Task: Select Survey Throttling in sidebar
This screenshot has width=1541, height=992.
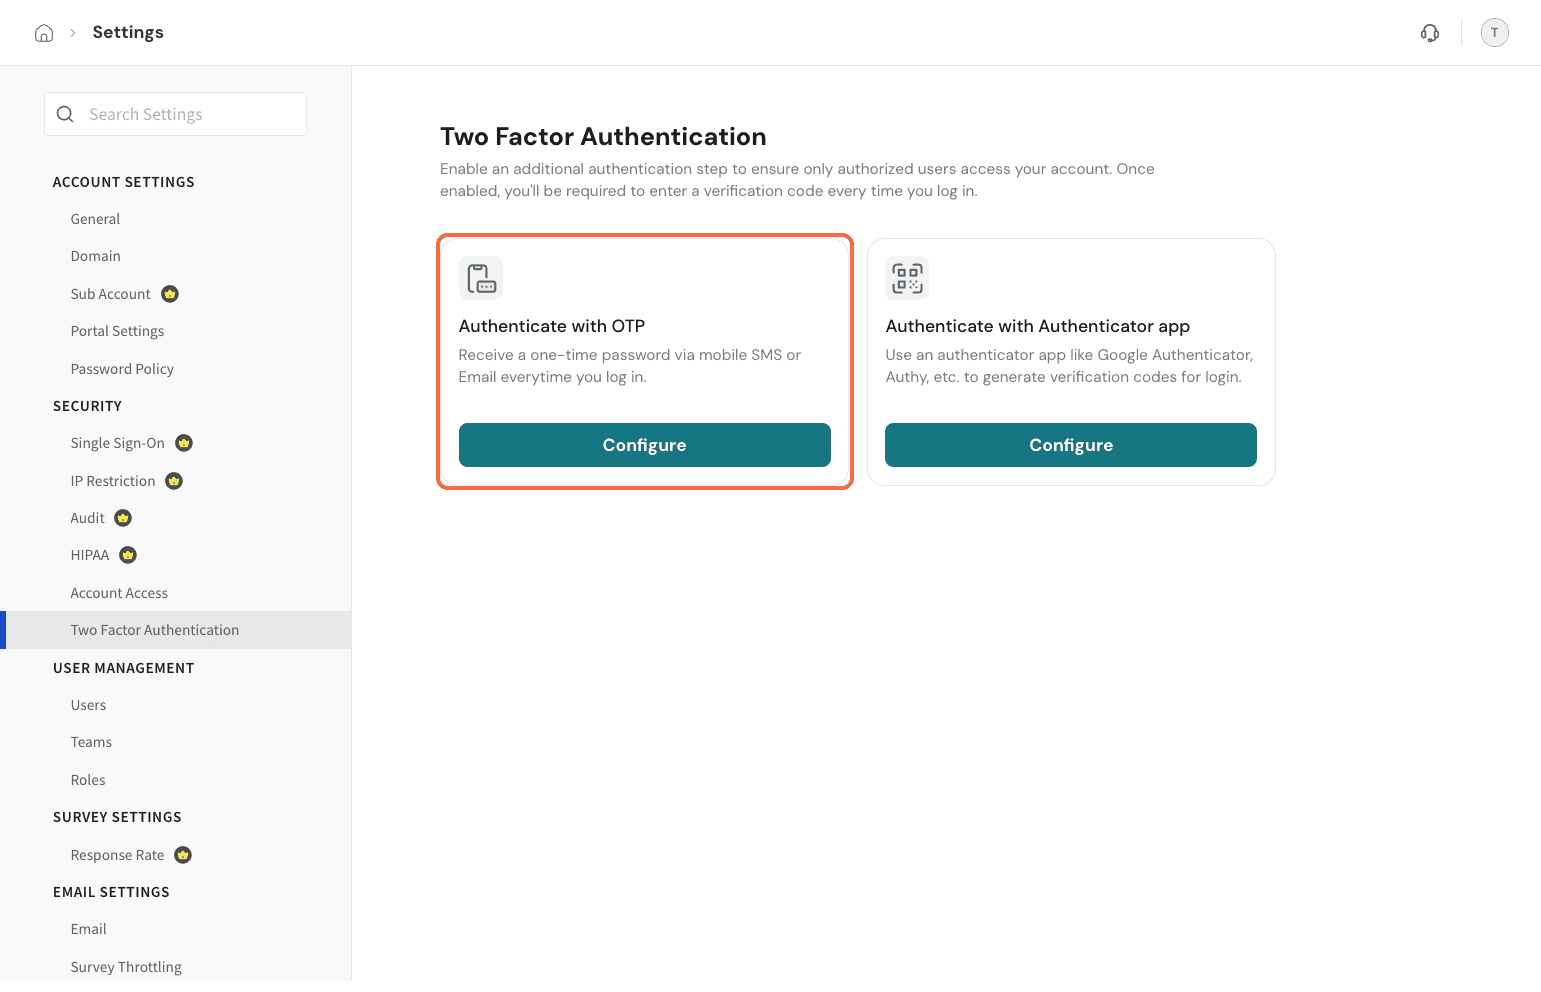Action: coord(126,967)
